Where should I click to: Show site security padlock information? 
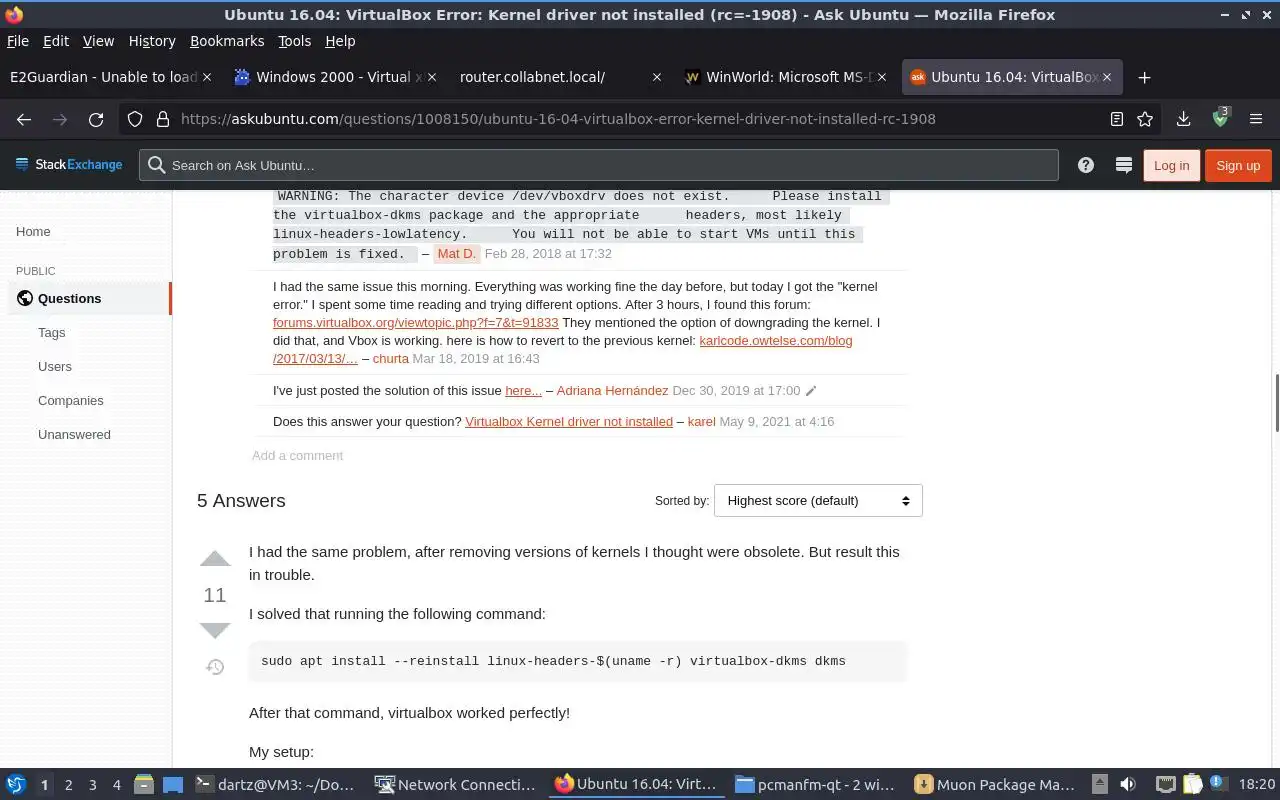click(163, 119)
